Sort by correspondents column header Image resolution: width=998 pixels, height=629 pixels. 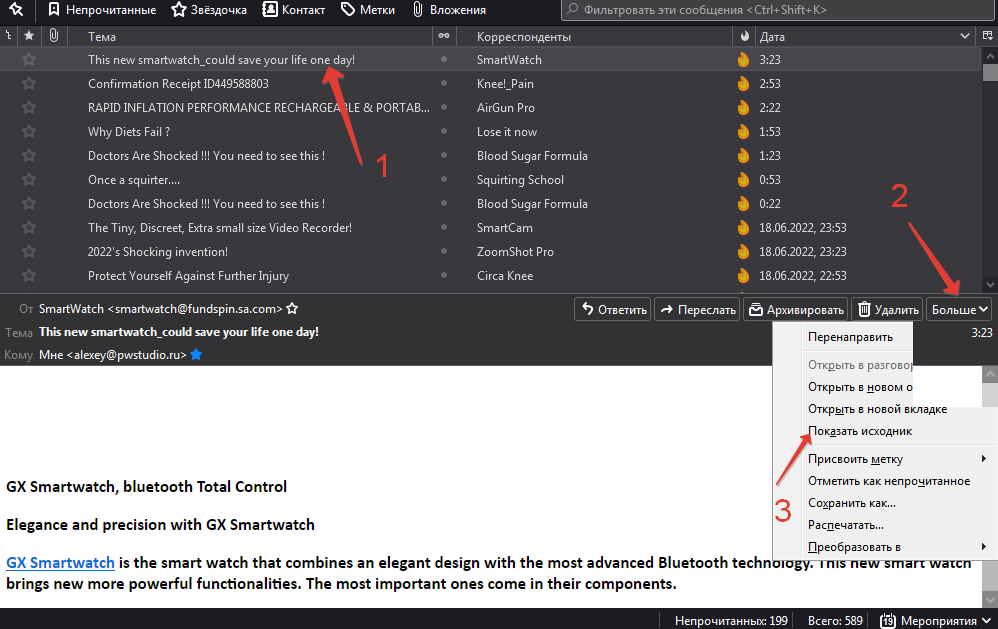[x=594, y=36]
